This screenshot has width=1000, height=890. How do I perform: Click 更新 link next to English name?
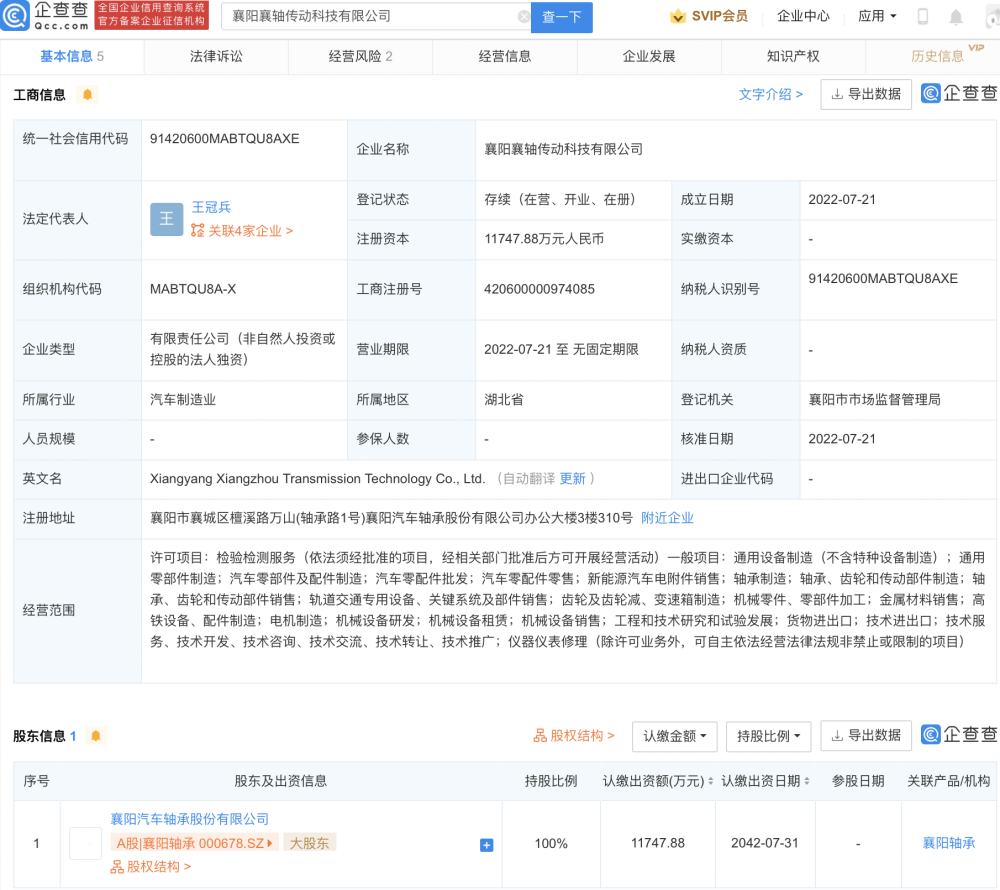tap(572, 479)
